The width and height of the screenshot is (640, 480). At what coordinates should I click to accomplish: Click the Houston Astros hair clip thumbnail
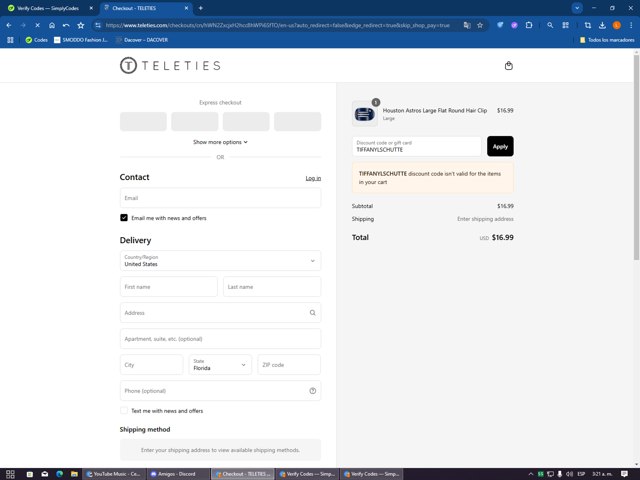tap(364, 114)
